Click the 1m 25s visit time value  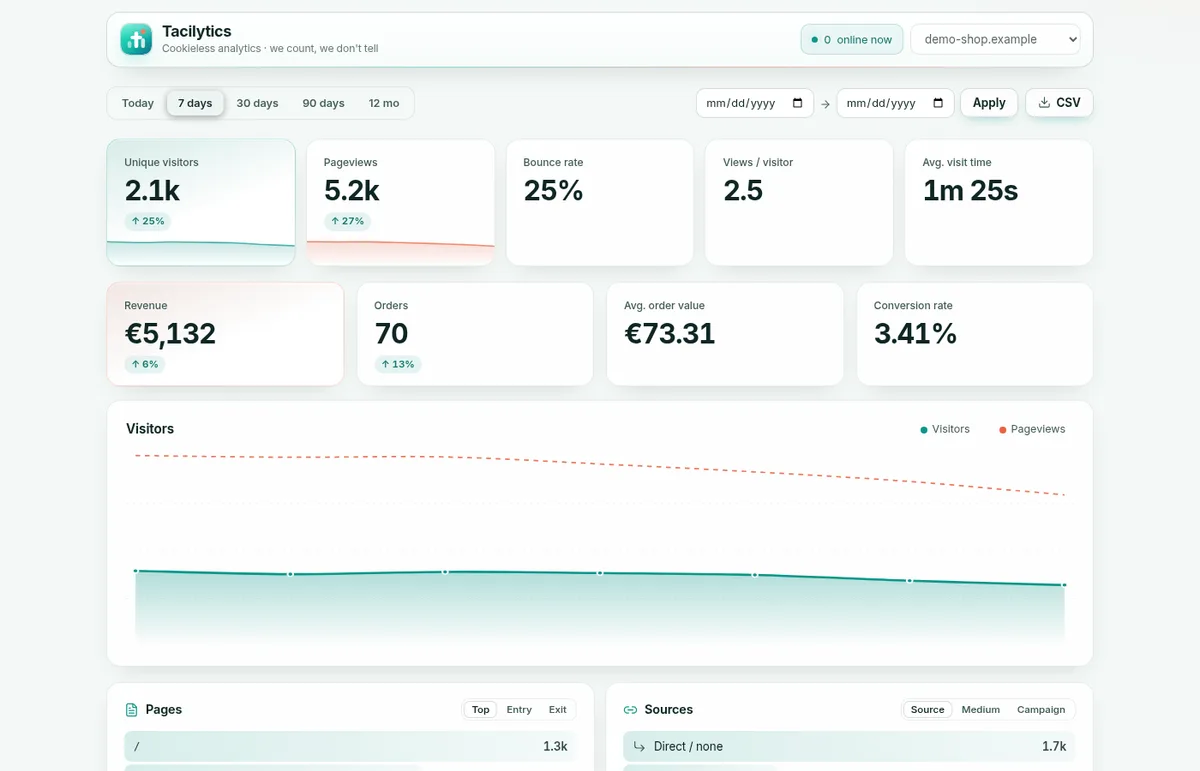coord(970,190)
